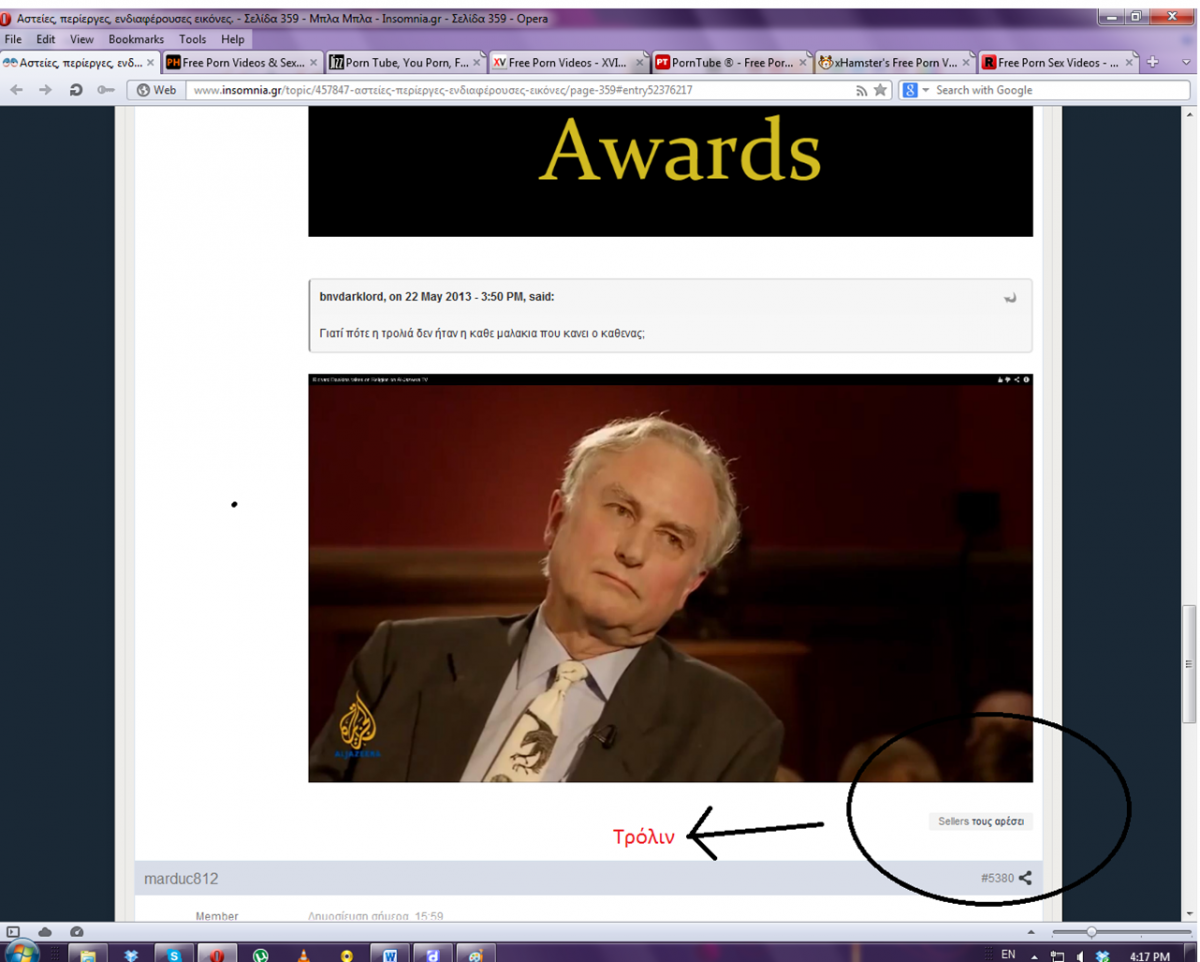Switch to the xHamster tab
Screen dimensions: 1200x962
point(895,62)
